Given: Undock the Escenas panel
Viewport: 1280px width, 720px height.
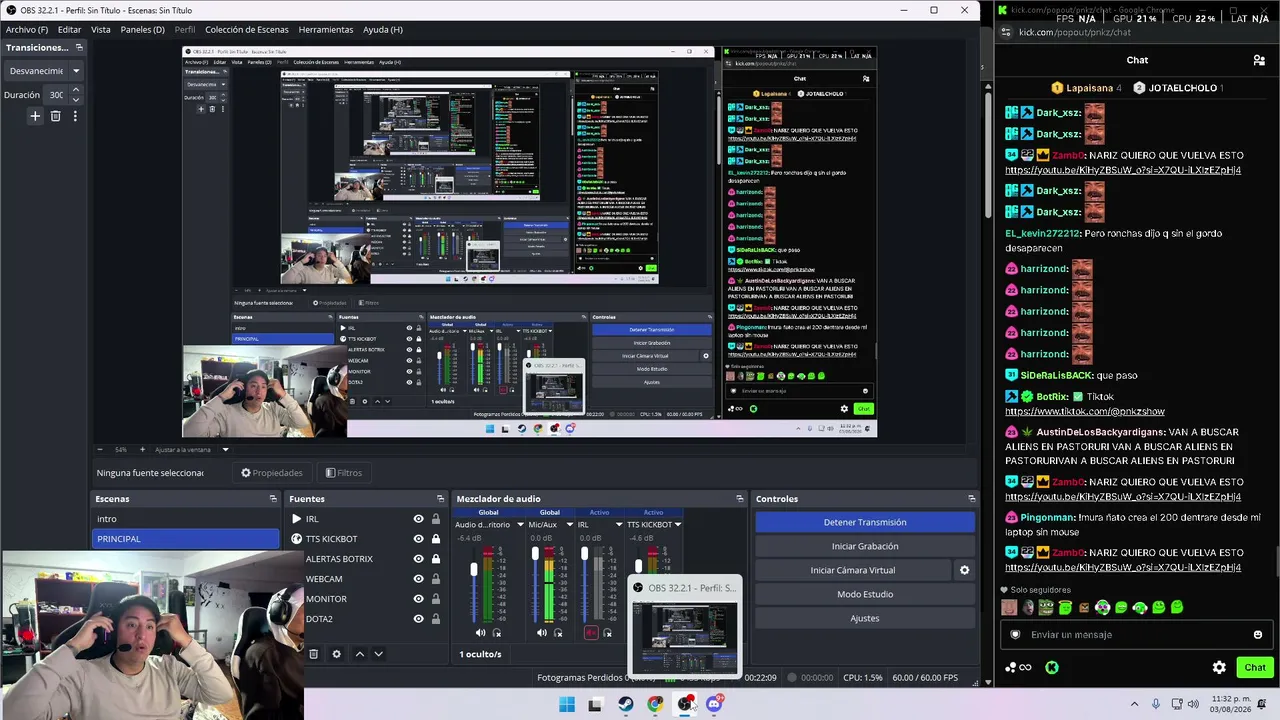Looking at the screenshot, I should coord(273,499).
